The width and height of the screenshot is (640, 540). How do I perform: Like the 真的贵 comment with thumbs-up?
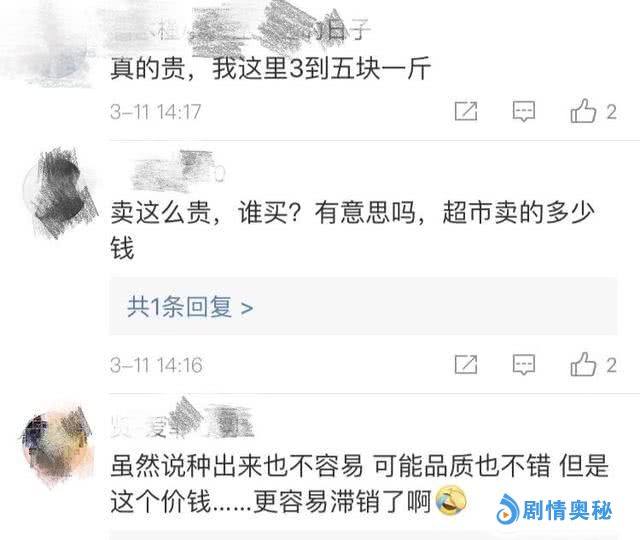(x=583, y=111)
